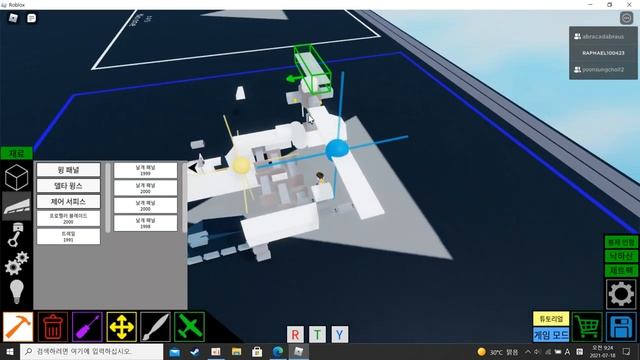Select player abracadabraus in player list
The image size is (640, 360).
click(x=603, y=36)
